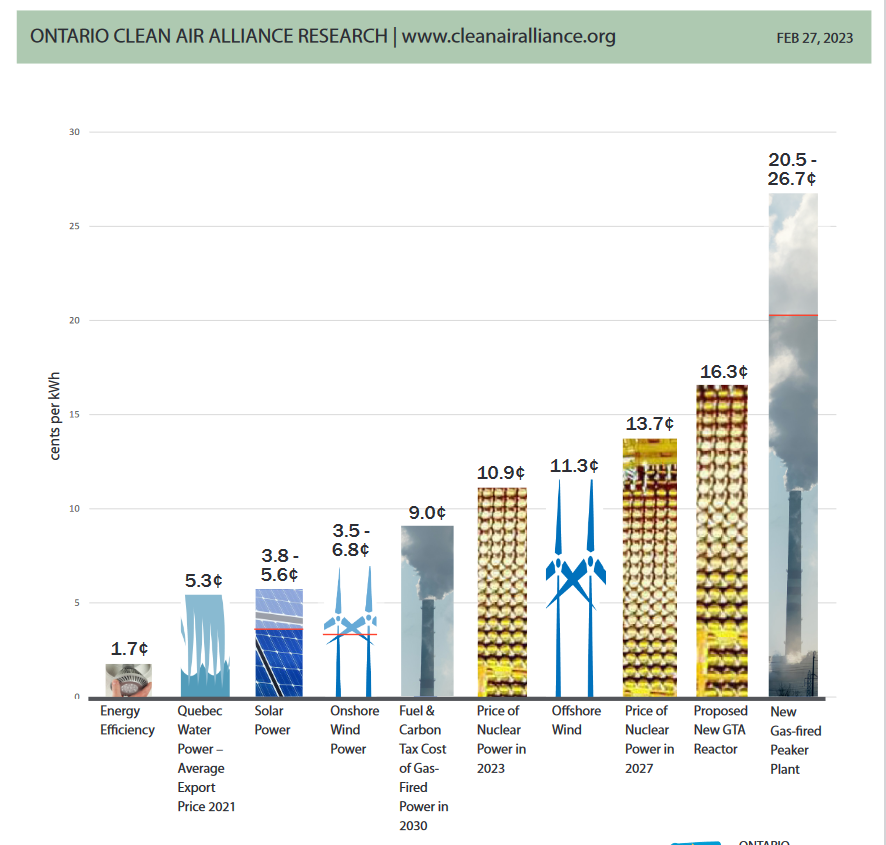Screen dimensions: 886x845
Task: Click the 11.3¢ value label
Action: (x=574, y=465)
